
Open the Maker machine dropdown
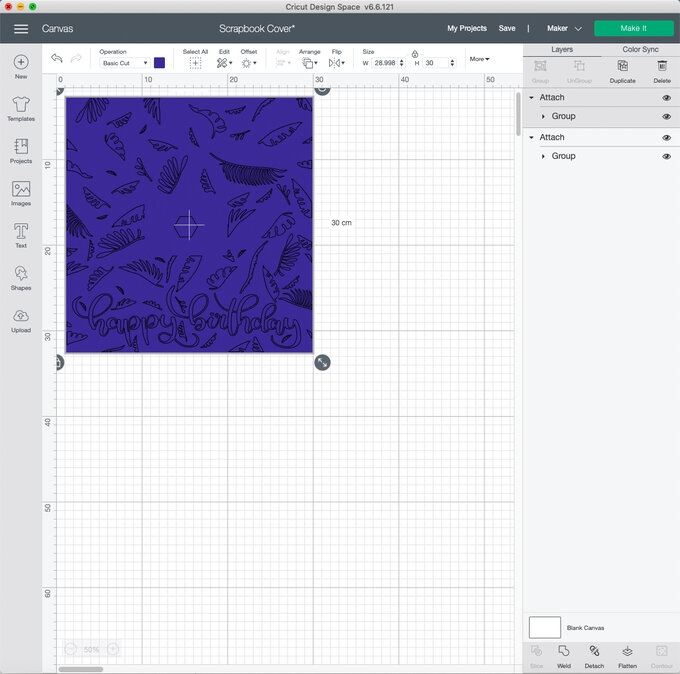tap(564, 29)
